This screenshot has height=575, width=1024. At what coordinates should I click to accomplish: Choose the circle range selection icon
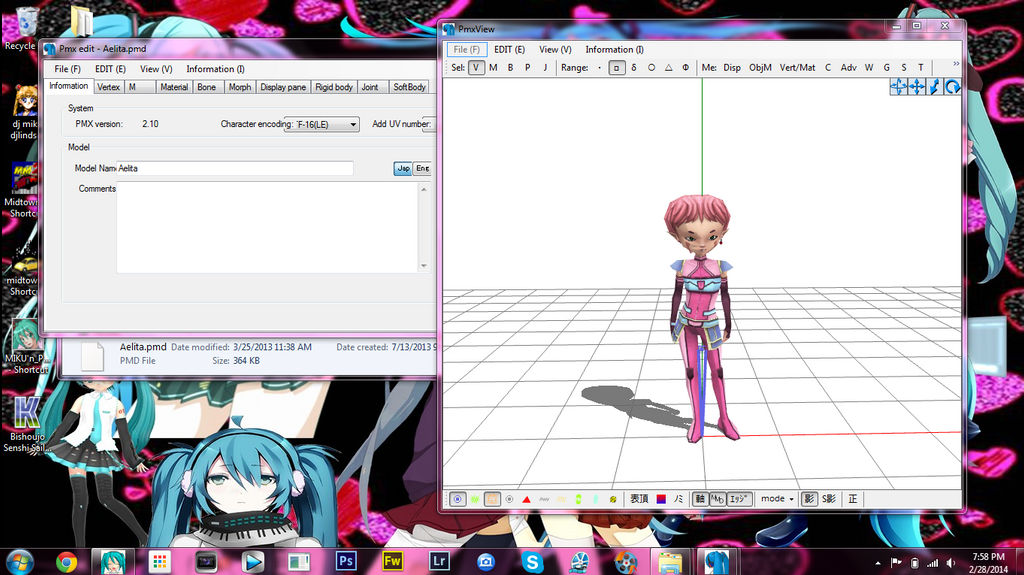[x=651, y=67]
